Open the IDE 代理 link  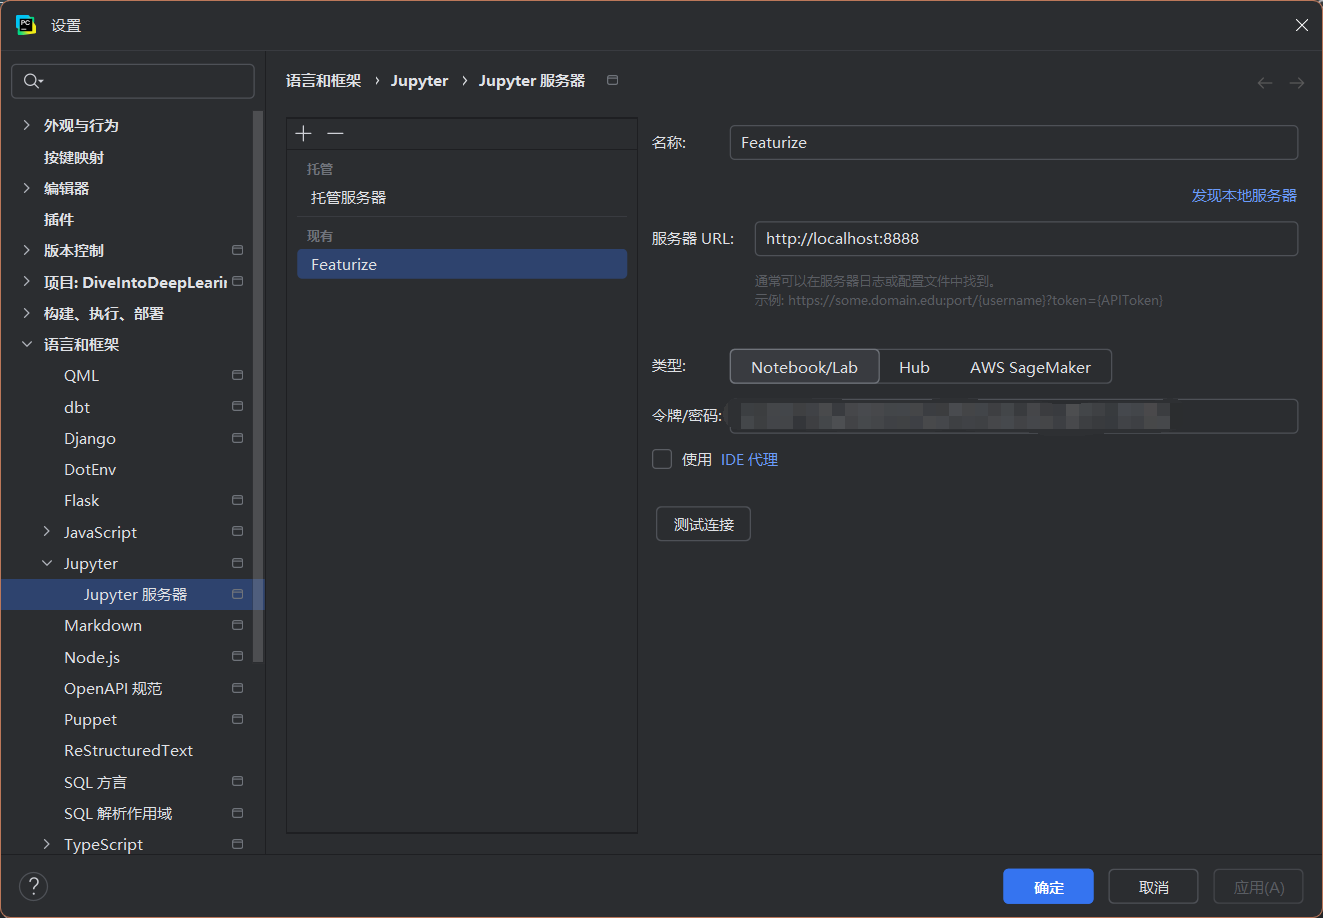click(749, 459)
